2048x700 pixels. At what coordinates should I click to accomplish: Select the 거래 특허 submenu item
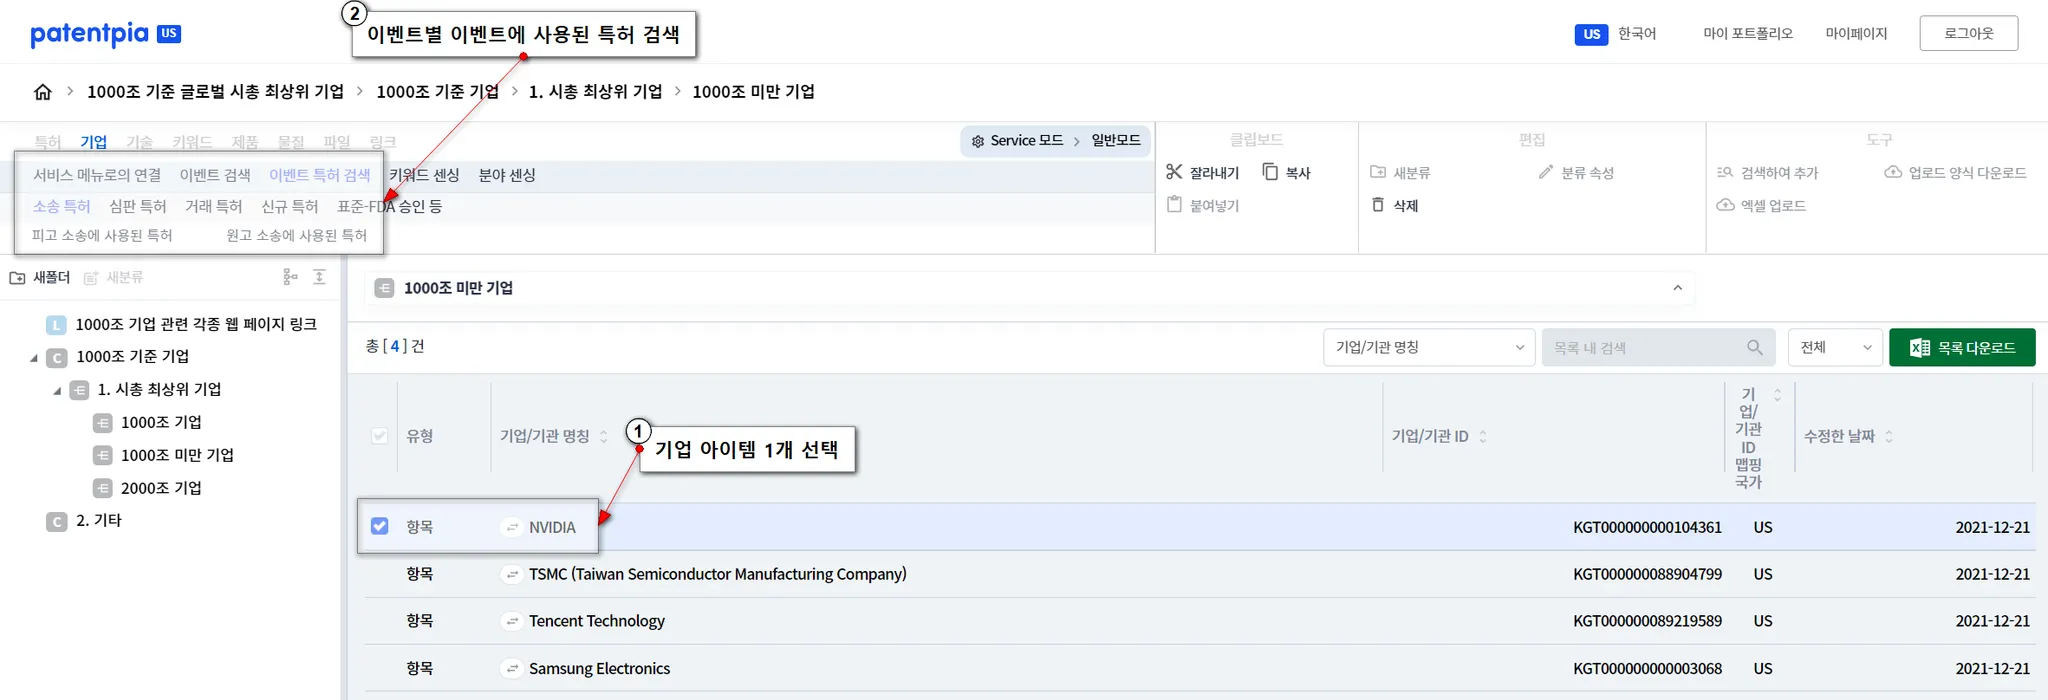[x=214, y=206]
